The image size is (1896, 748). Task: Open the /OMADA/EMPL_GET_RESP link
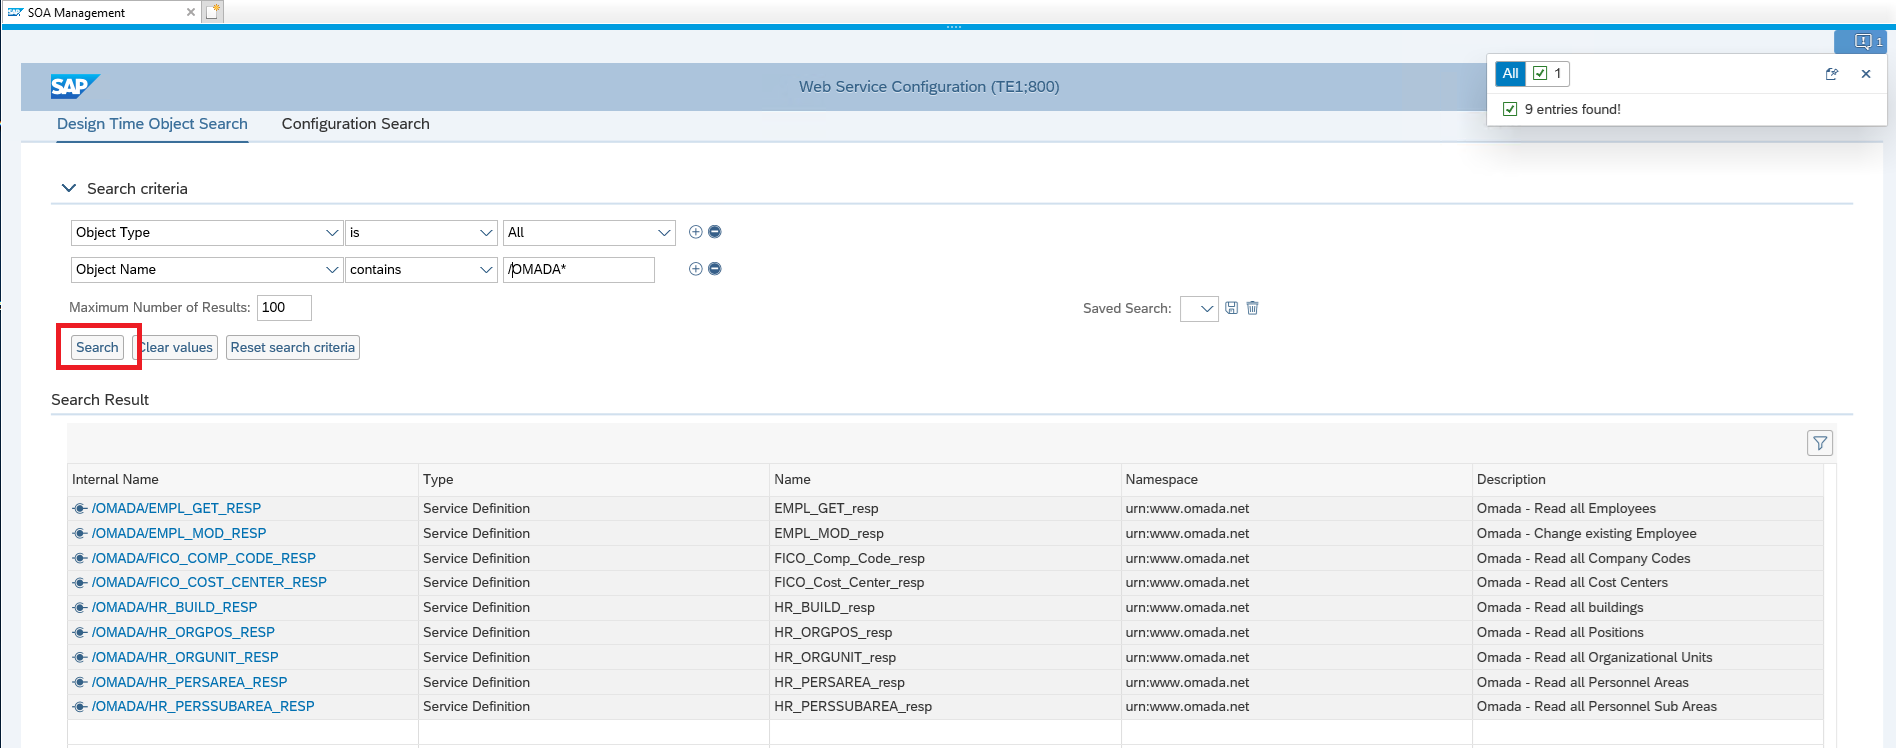pyautogui.click(x=176, y=509)
